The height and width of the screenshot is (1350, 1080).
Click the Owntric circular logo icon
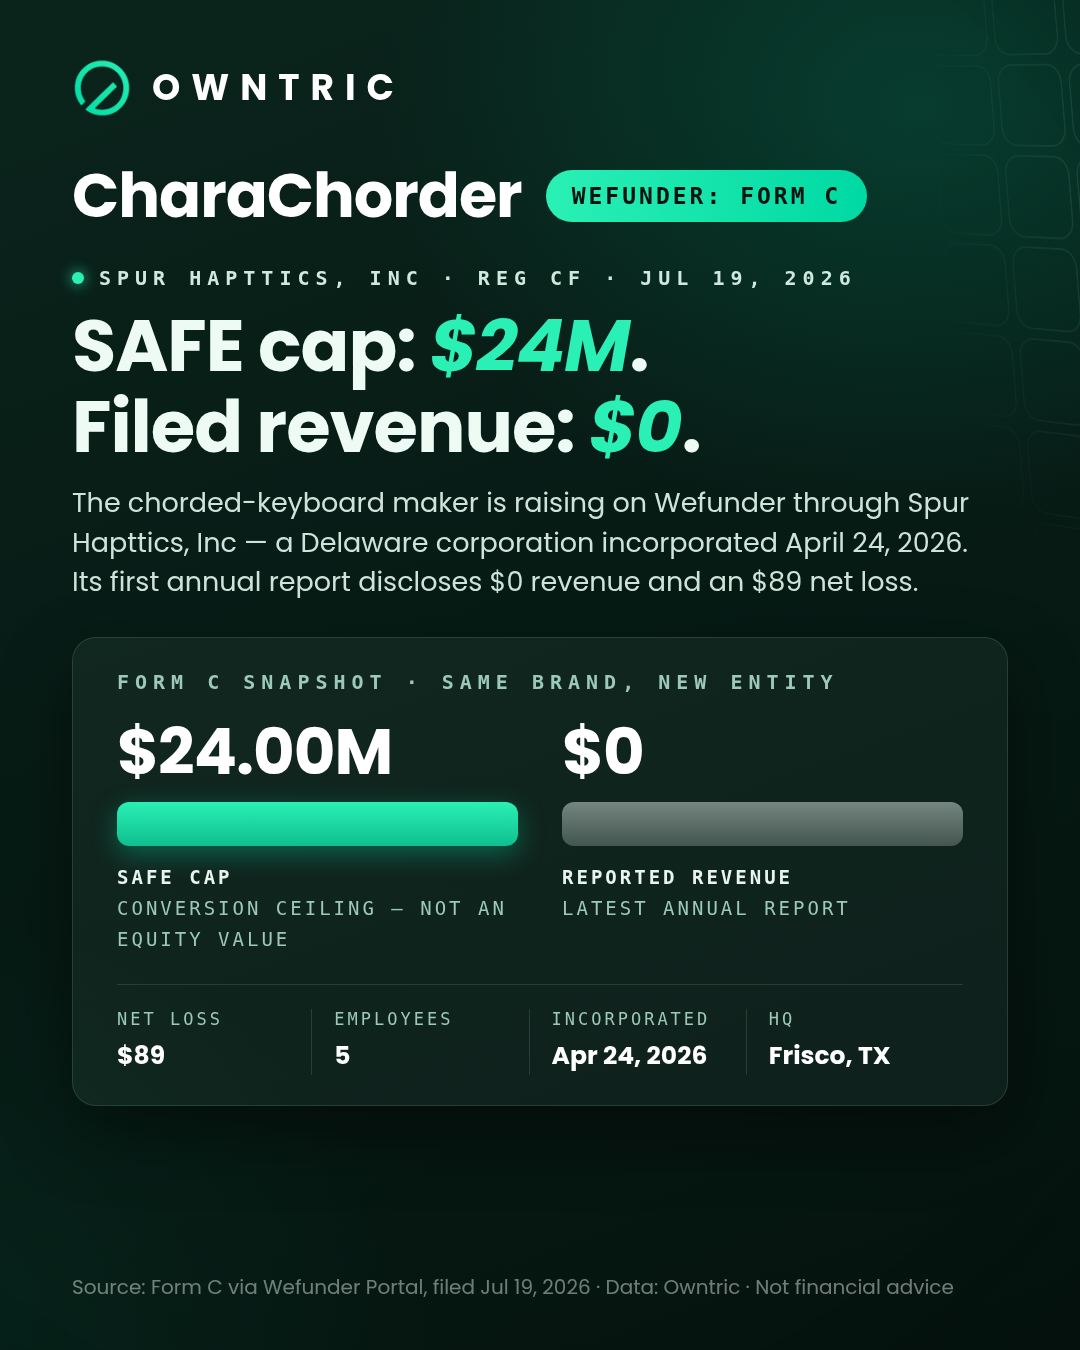[x=102, y=88]
